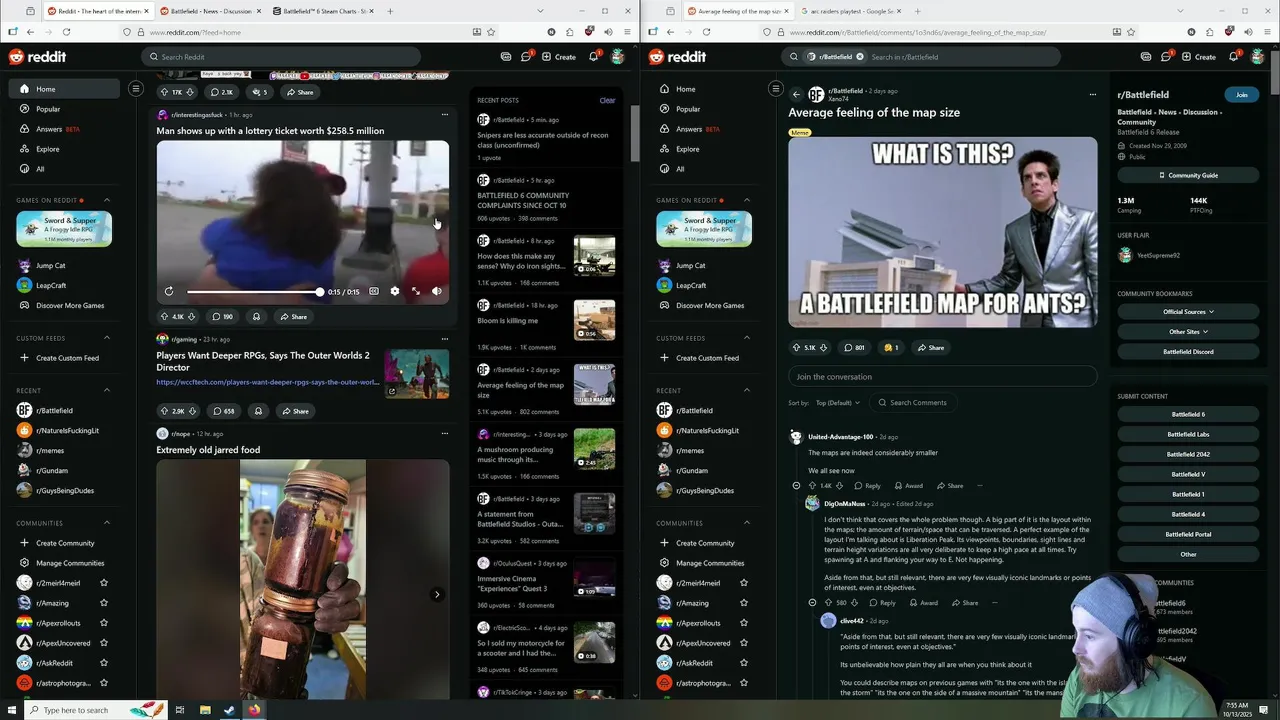Open the Community Guide
The width and height of the screenshot is (1280, 720).
click(x=1188, y=175)
